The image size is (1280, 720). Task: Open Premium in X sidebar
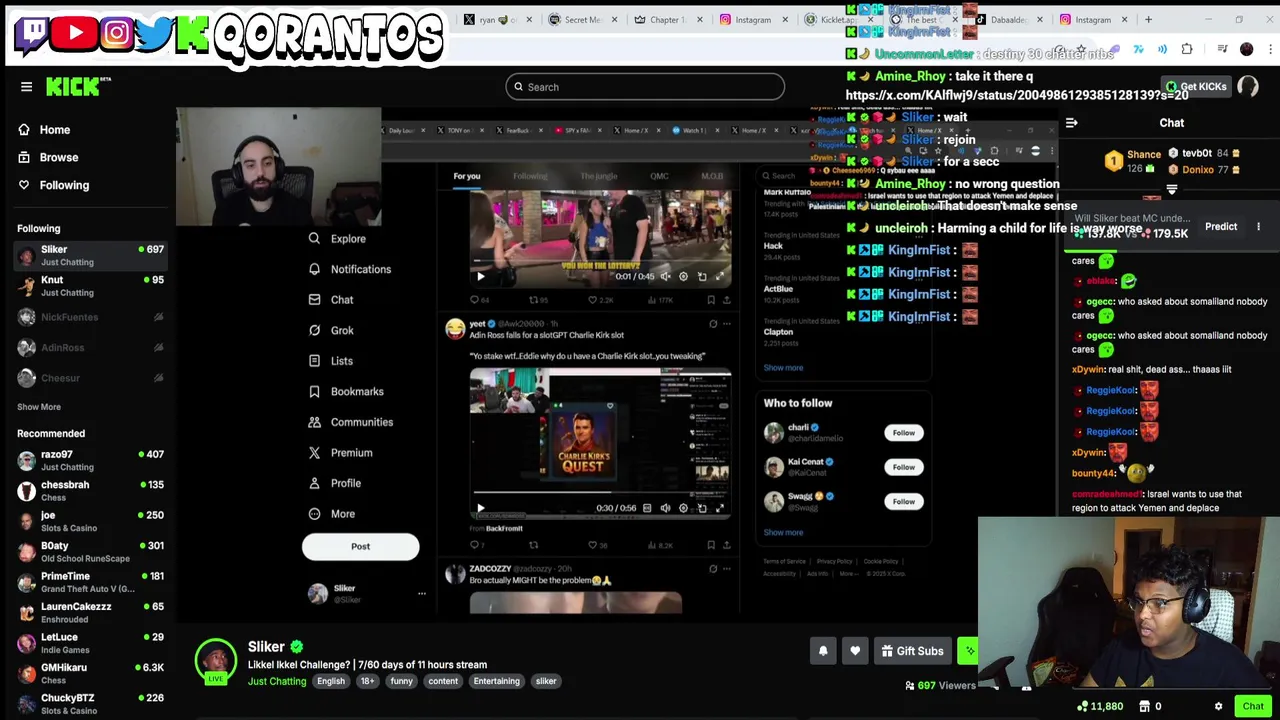pos(340,453)
